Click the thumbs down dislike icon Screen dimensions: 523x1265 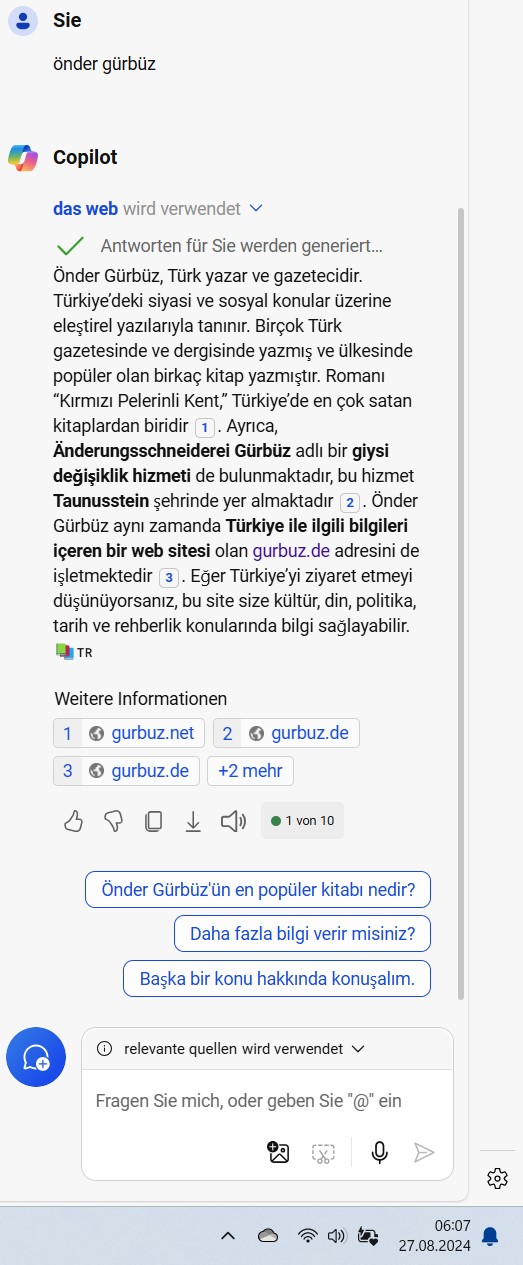113,821
